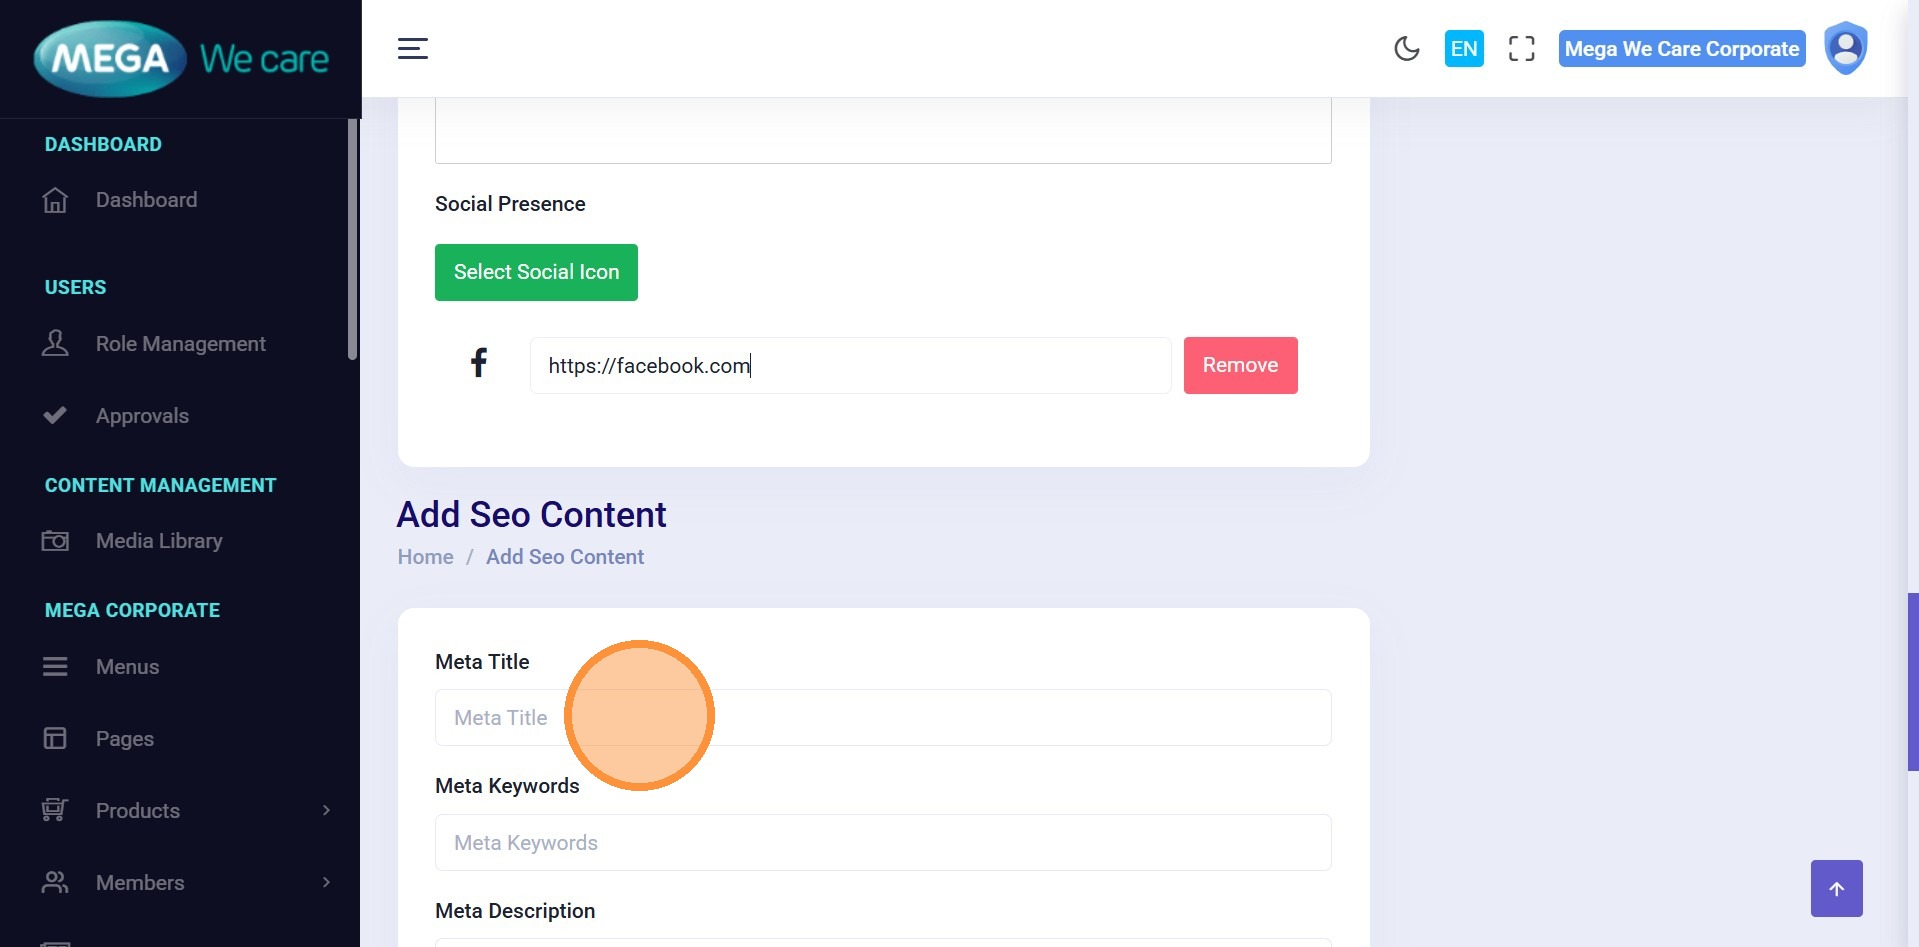Open Dashboard from the sidebar

[146, 200]
